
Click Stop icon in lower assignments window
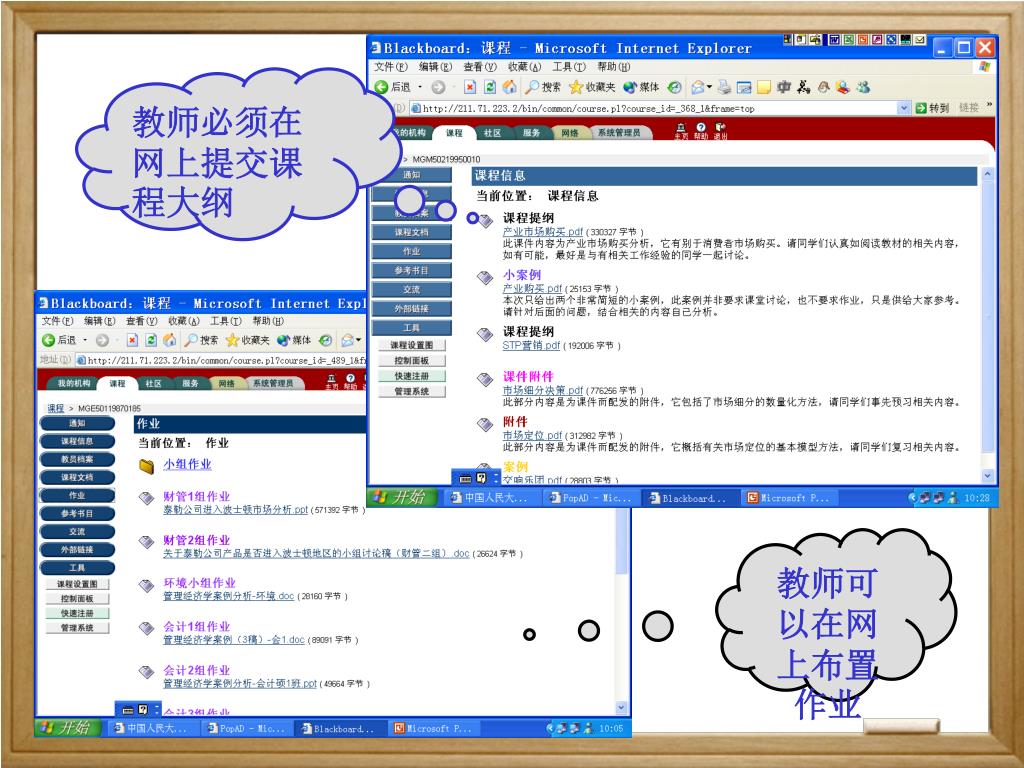[x=132, y=340]
